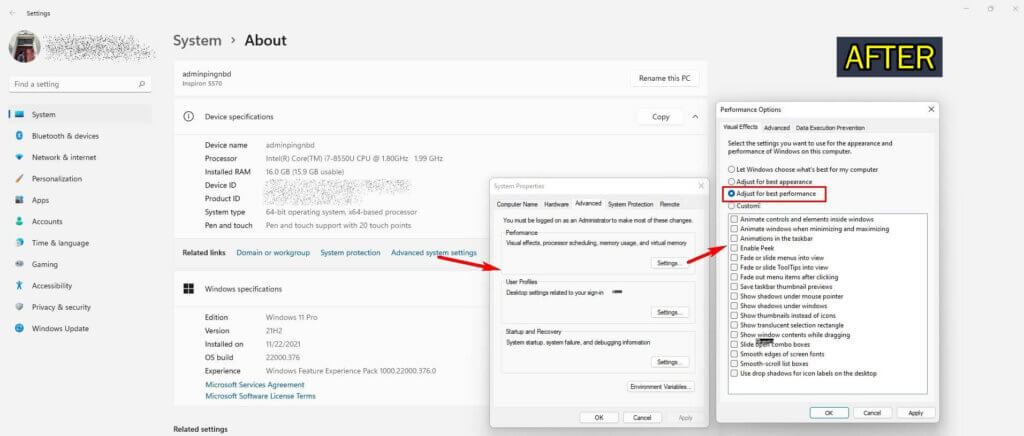The width and height of the screenshot is (1024, 436).
Task: Click the search magnifier icon
Action: 141,84
